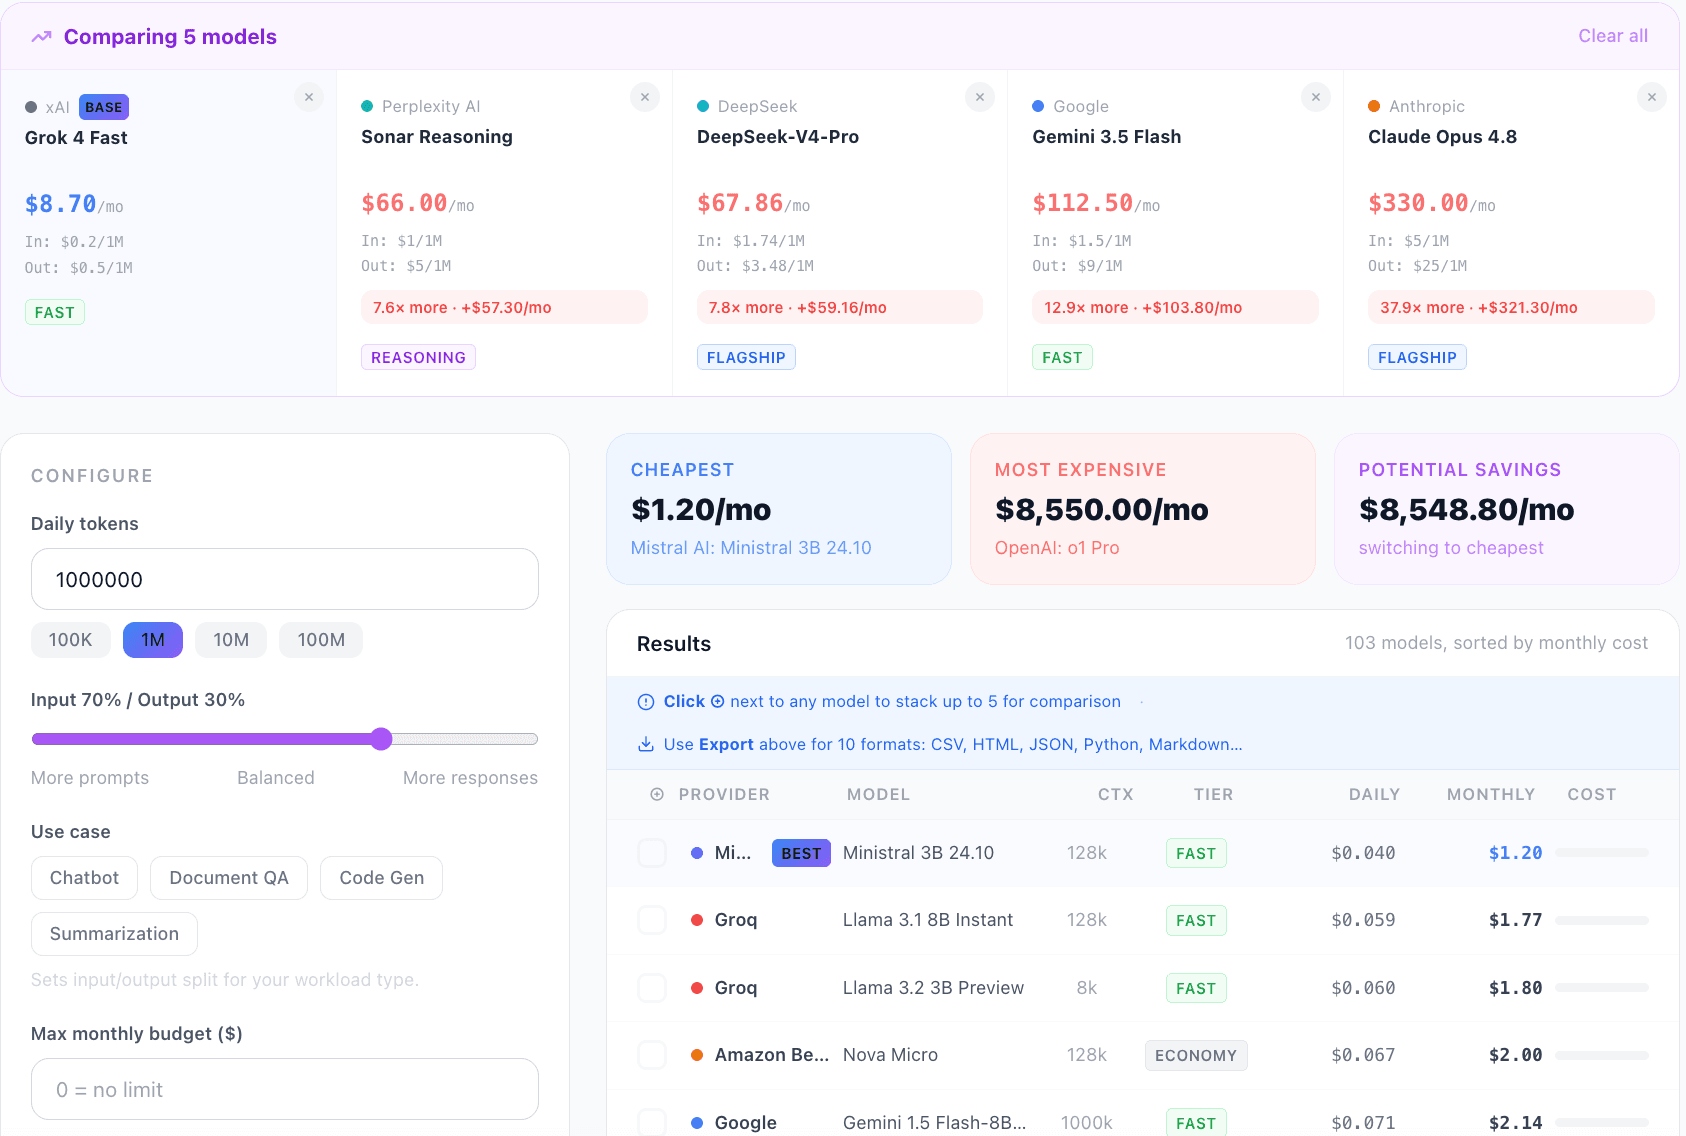The height and width of the screenshot is (1136, 1686).
Task: Check the Gemini 1.5 Flash-8B compare checkbox
Action: (652, 1123)
